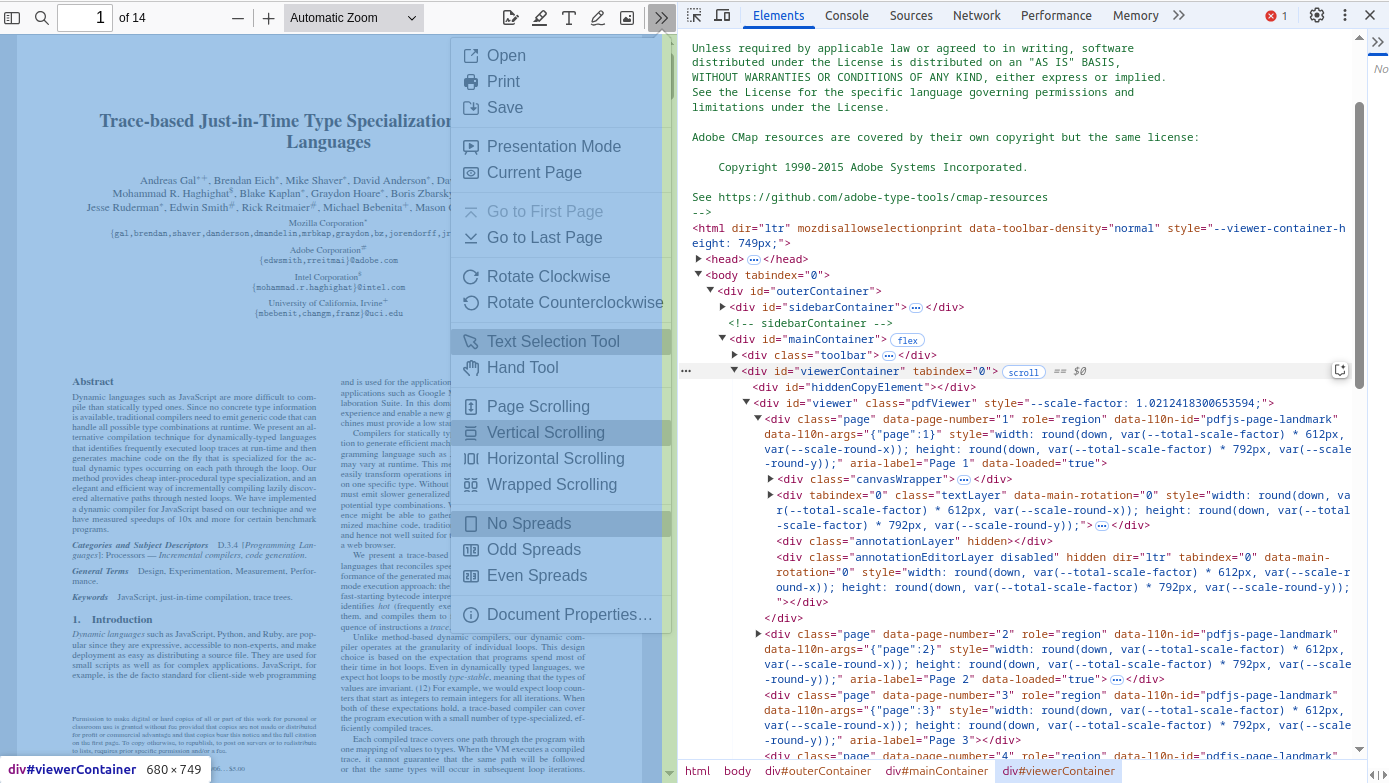Click the div#mainContainer breadcrumb
The width and height of the screenshot is (1389, 783).
(937, 771)
